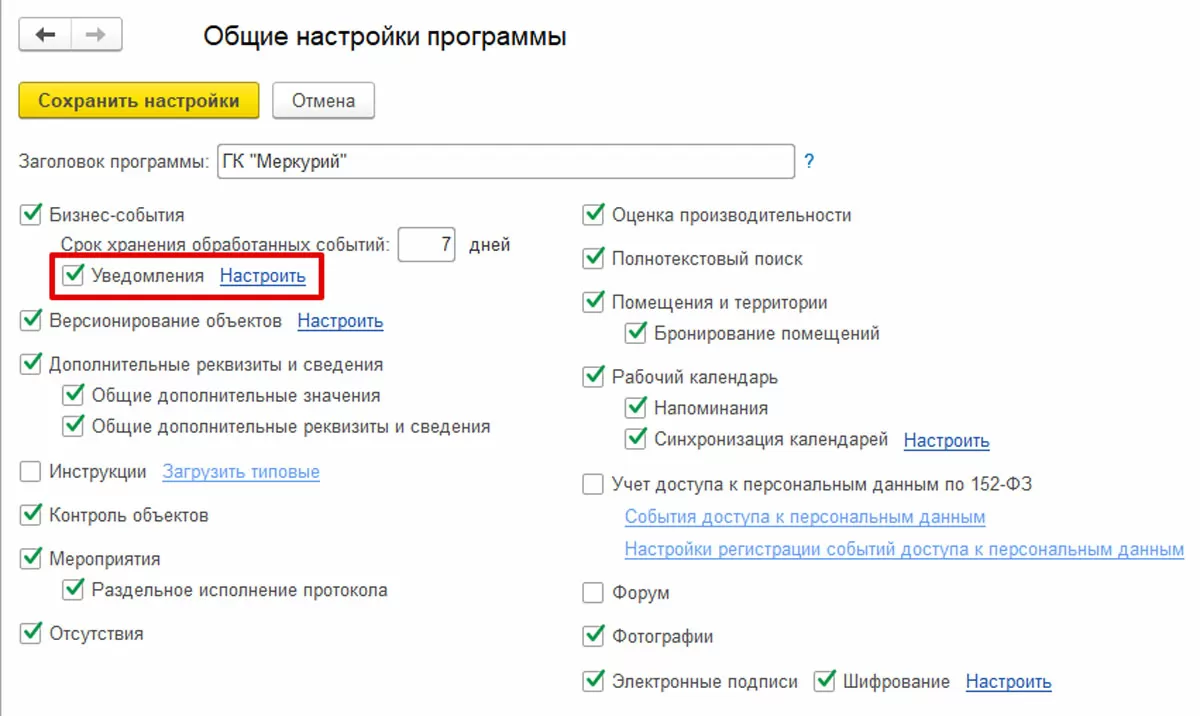Toggle the Бронирование помещений checkbox
The width and height of the screenshot is (1200, 716).
[635, 333]
